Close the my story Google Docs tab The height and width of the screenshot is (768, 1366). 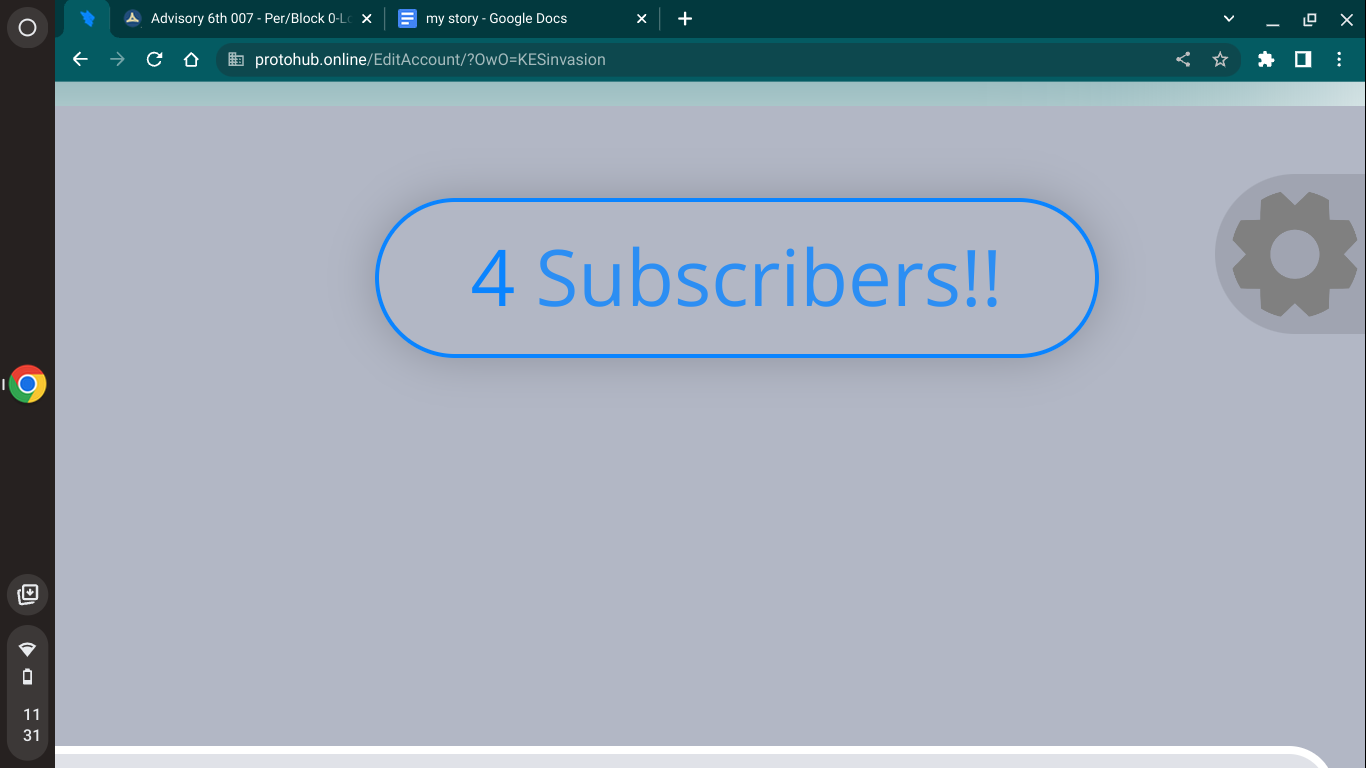coord(642,19)
